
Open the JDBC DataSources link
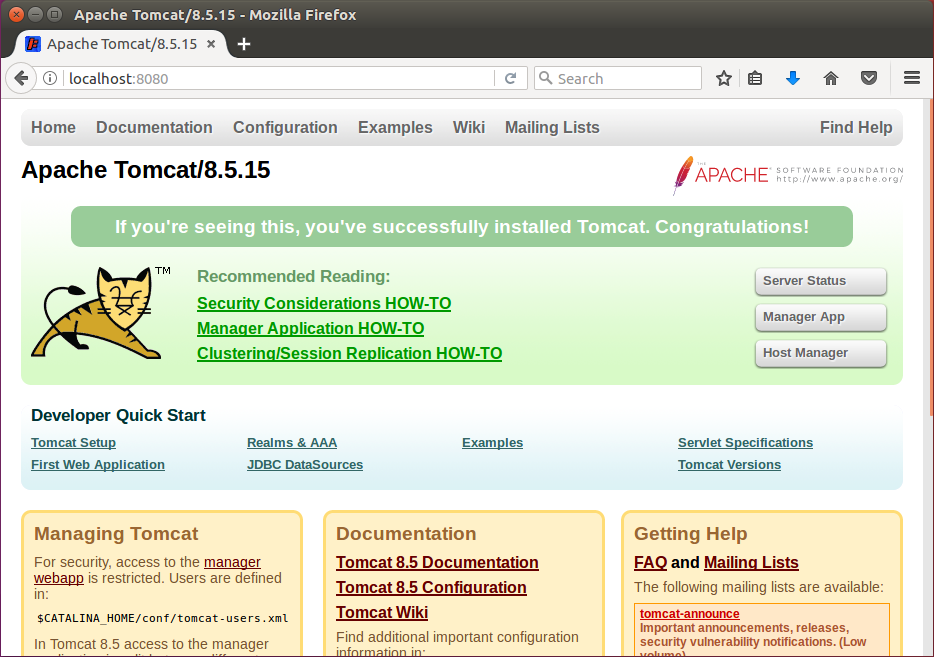click(x=305, y=465)
